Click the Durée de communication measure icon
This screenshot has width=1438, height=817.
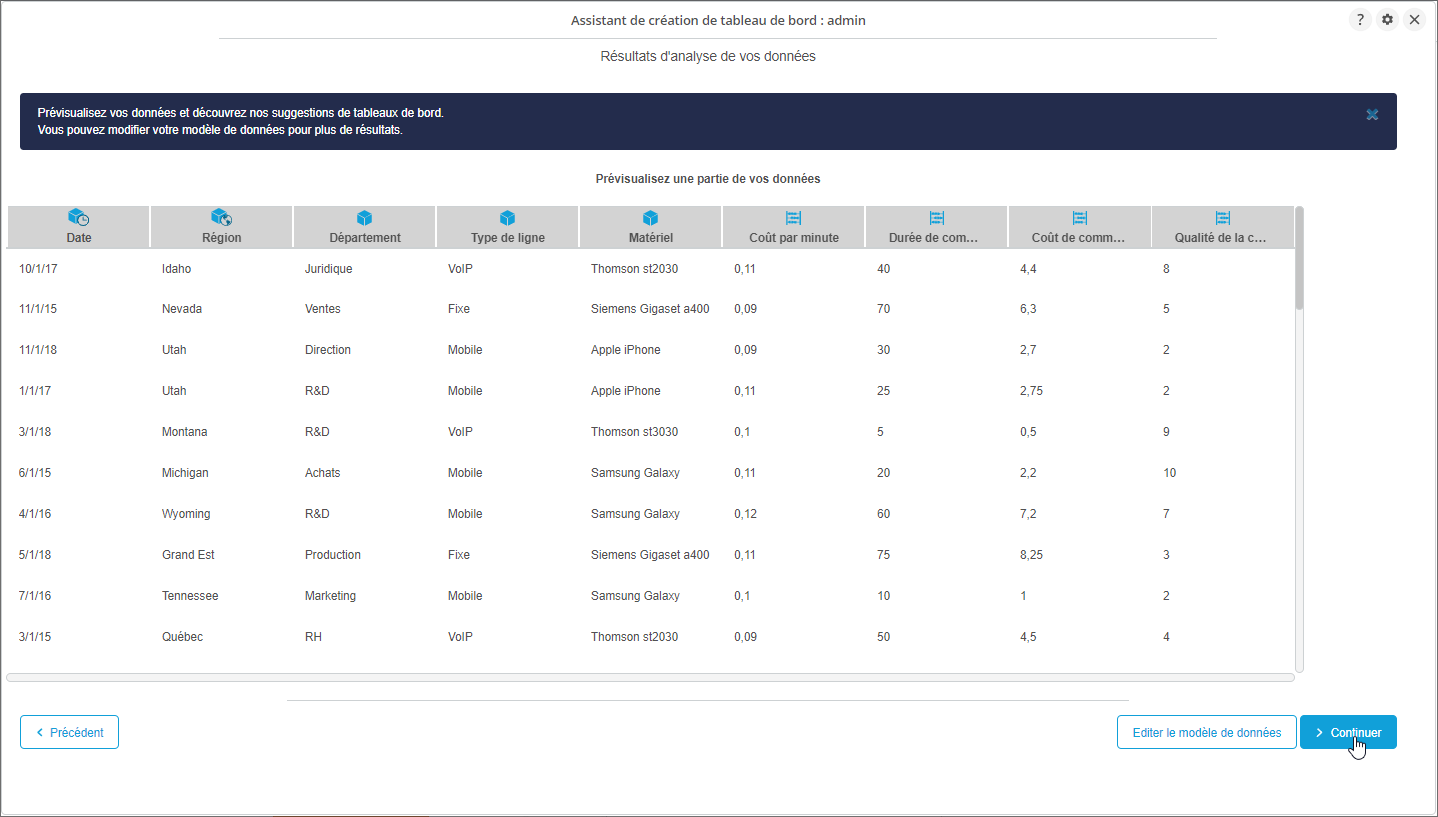click(x=936, y=217)
